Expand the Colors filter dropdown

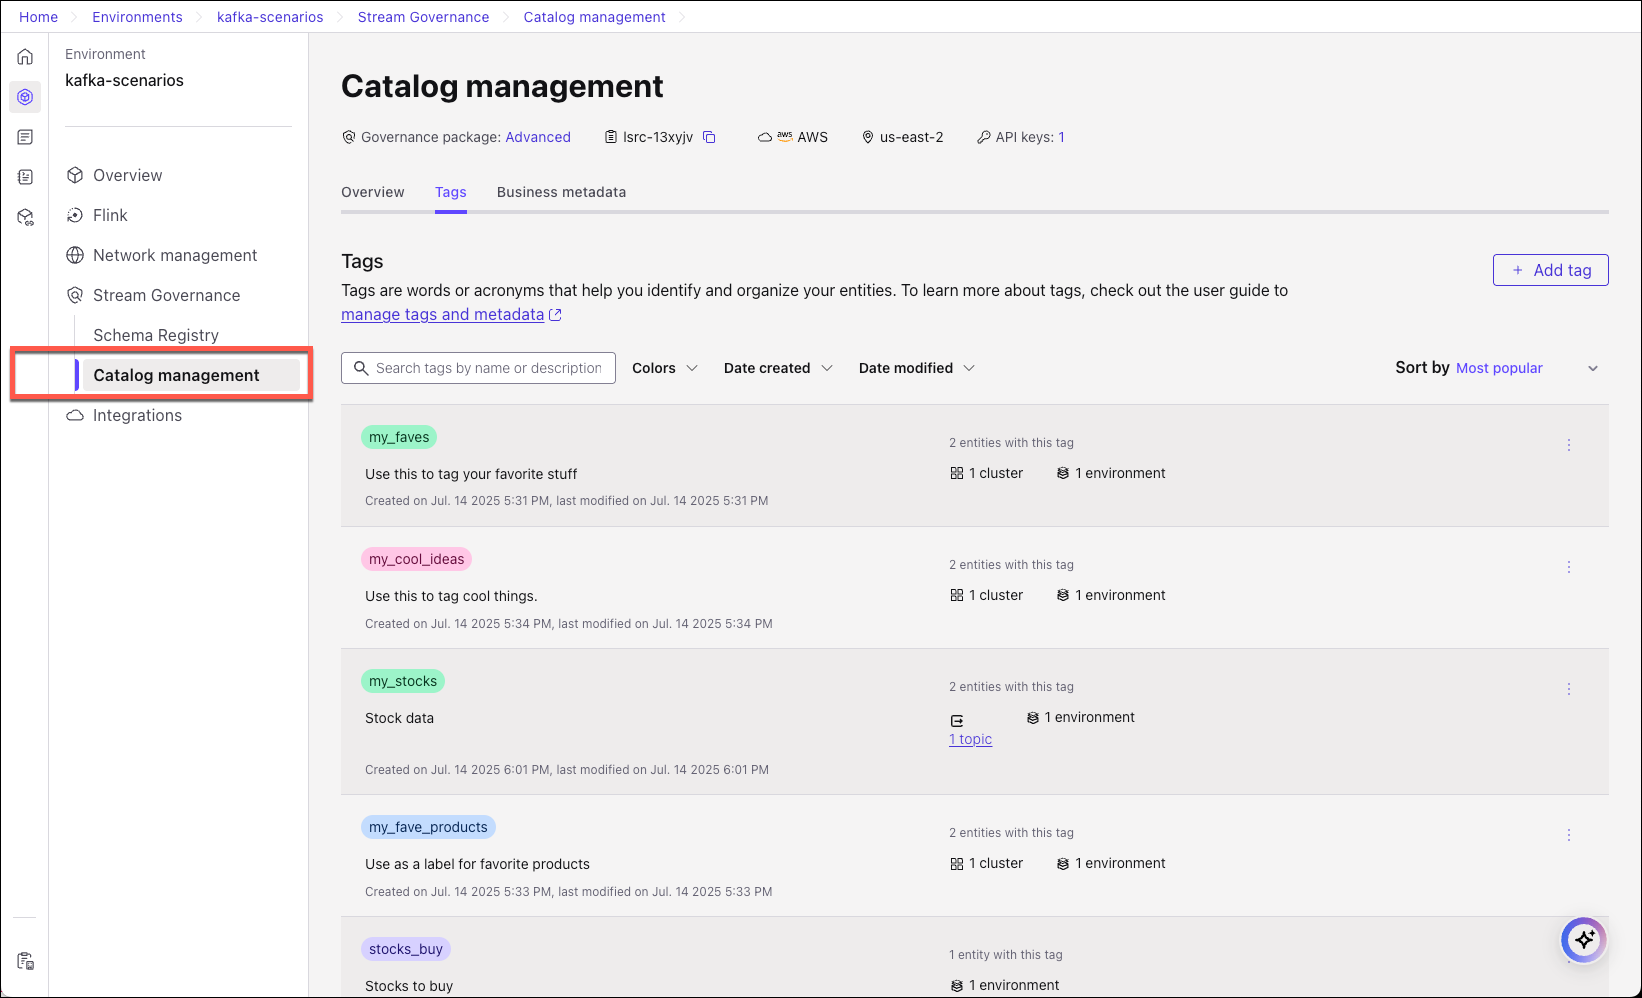pyautogui.click(x=664, y=368)
